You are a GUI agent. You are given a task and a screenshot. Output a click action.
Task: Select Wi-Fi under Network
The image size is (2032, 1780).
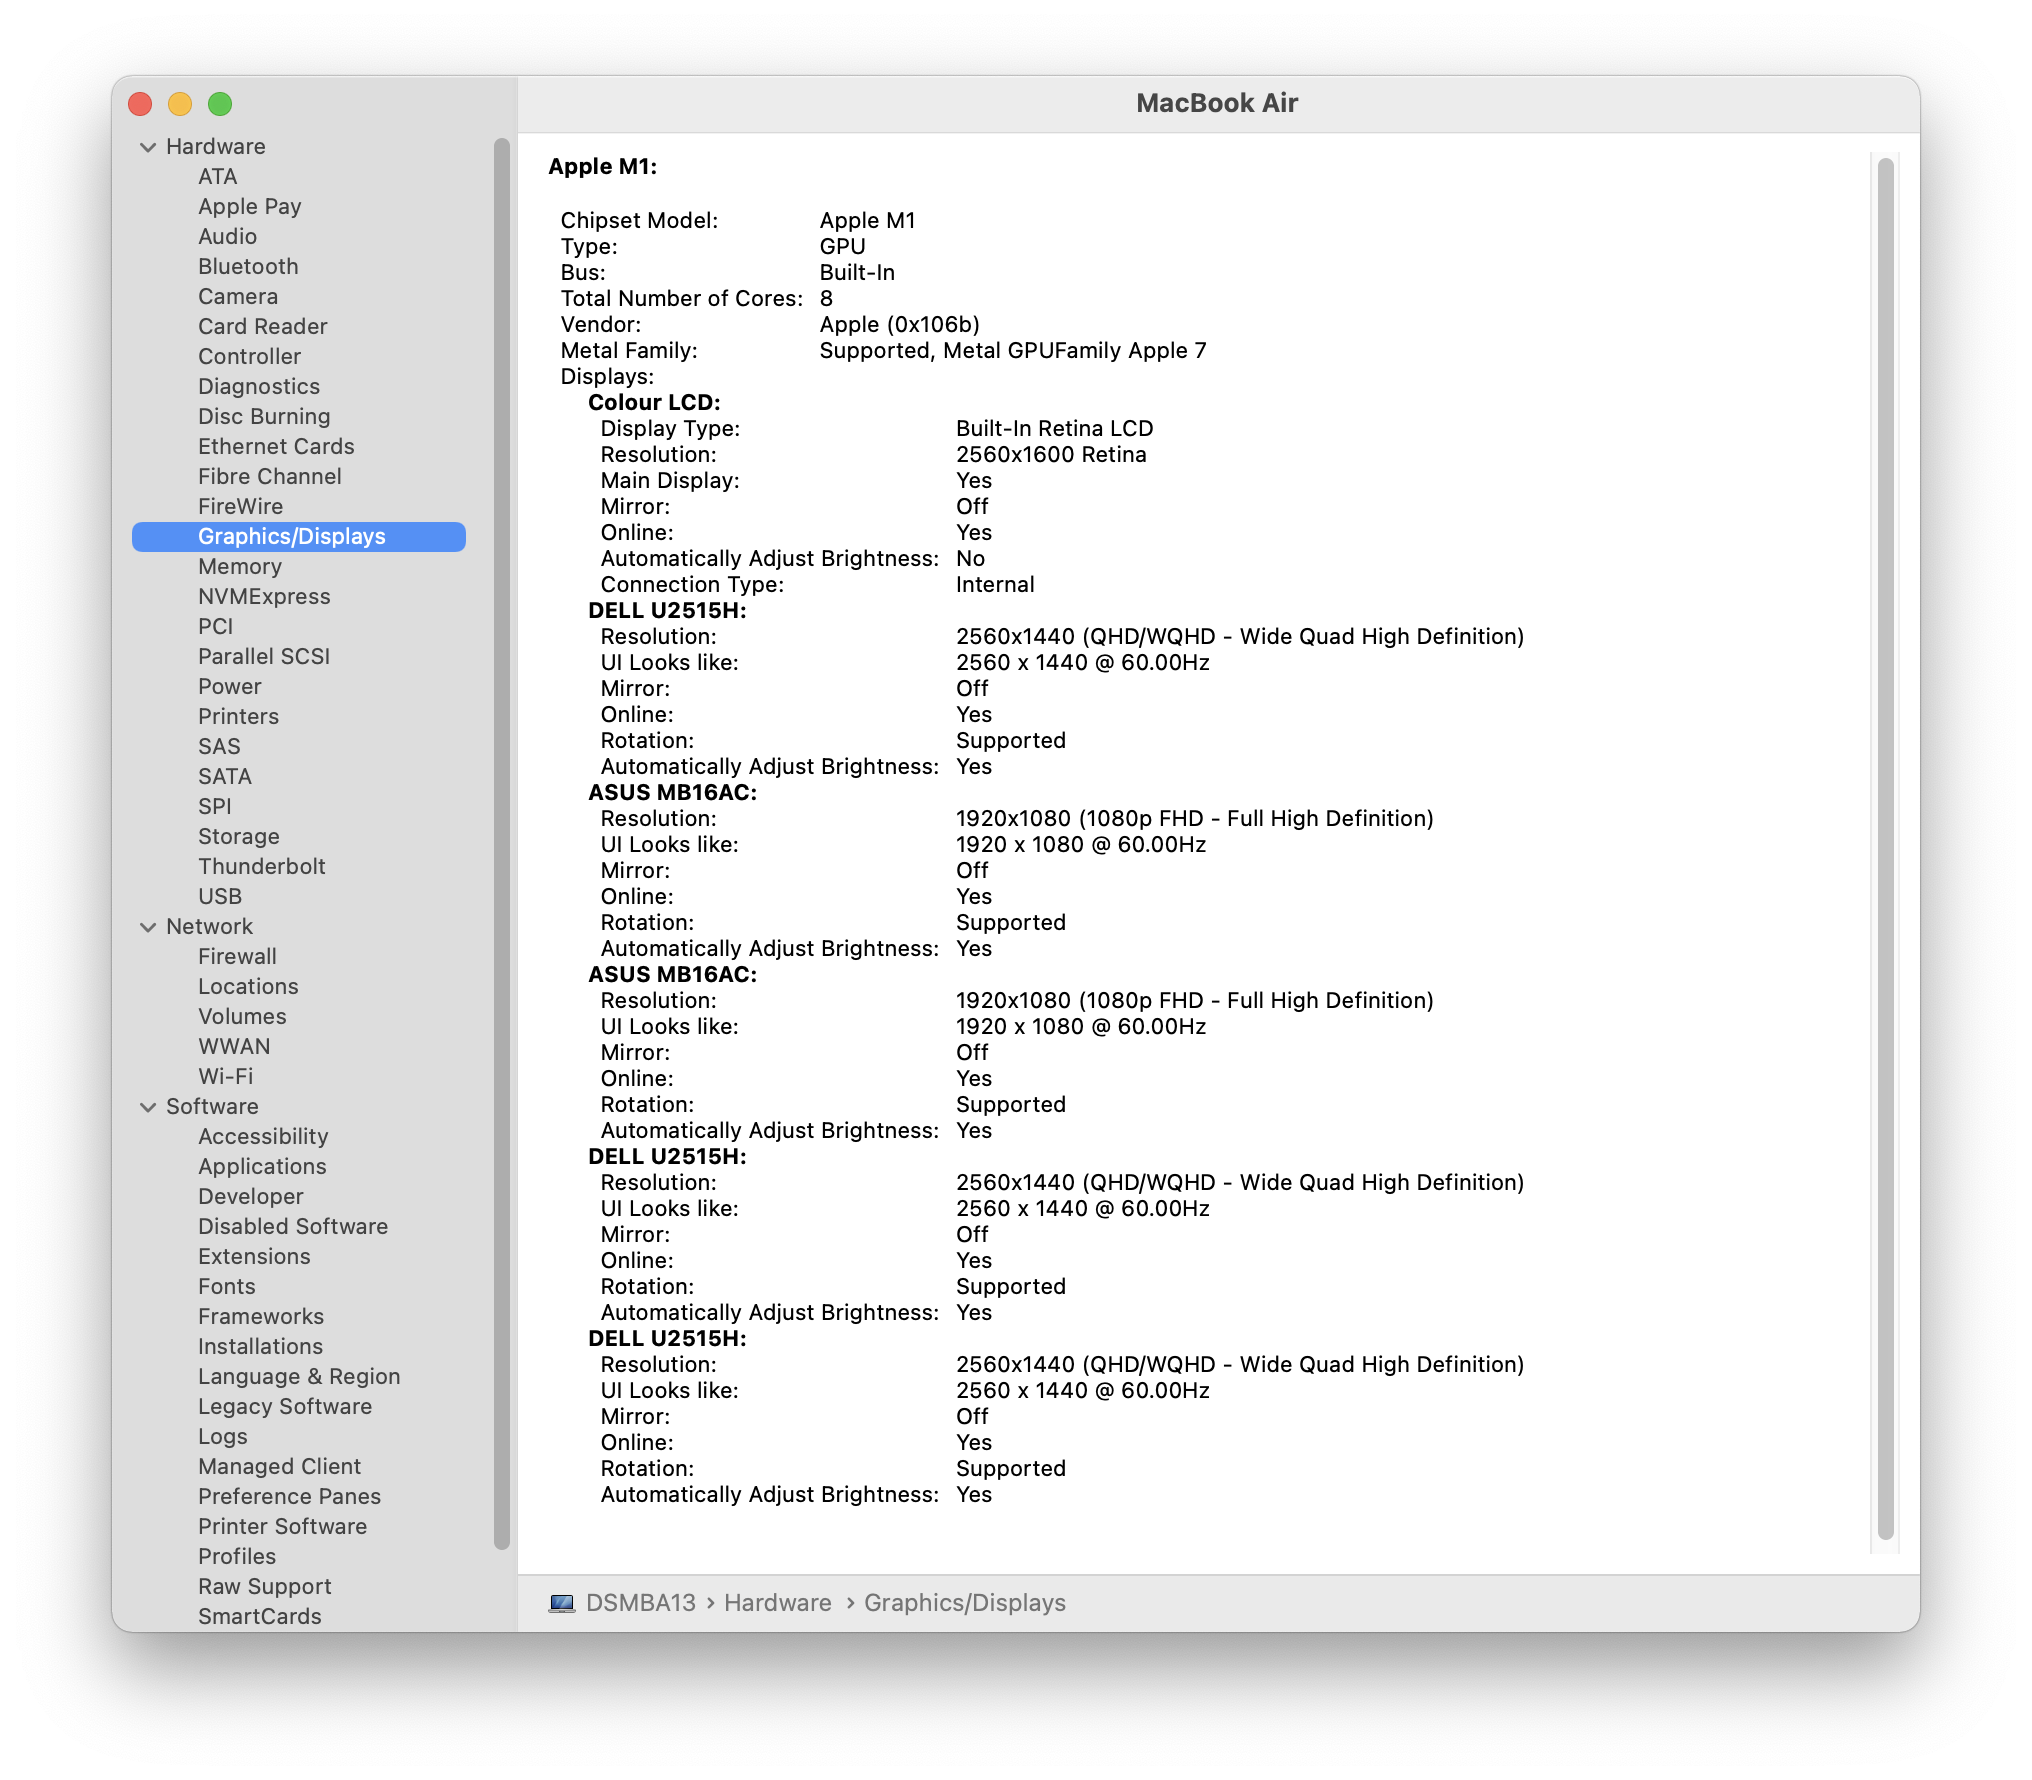[x=225, y=1077]
